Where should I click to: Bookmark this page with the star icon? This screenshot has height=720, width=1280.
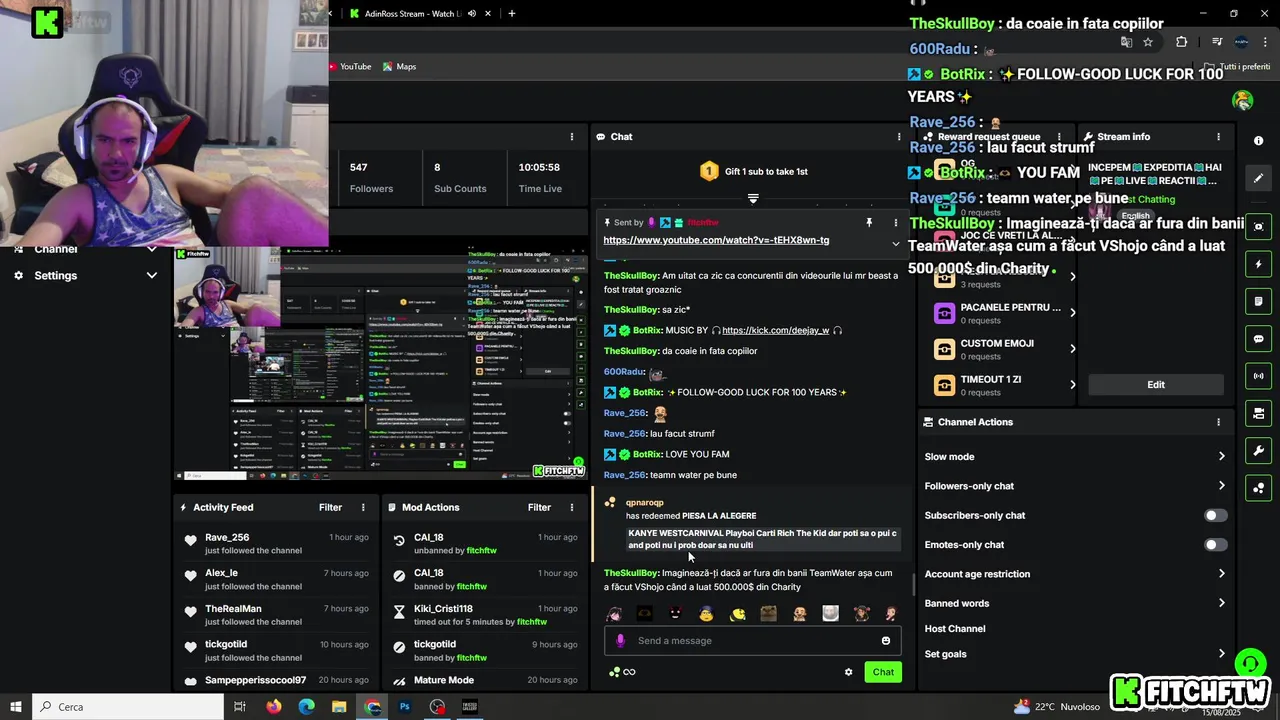point(1148,42)
